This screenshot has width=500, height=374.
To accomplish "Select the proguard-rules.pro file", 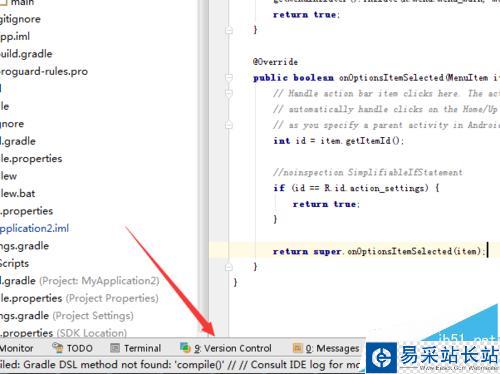I will [44, 71].
